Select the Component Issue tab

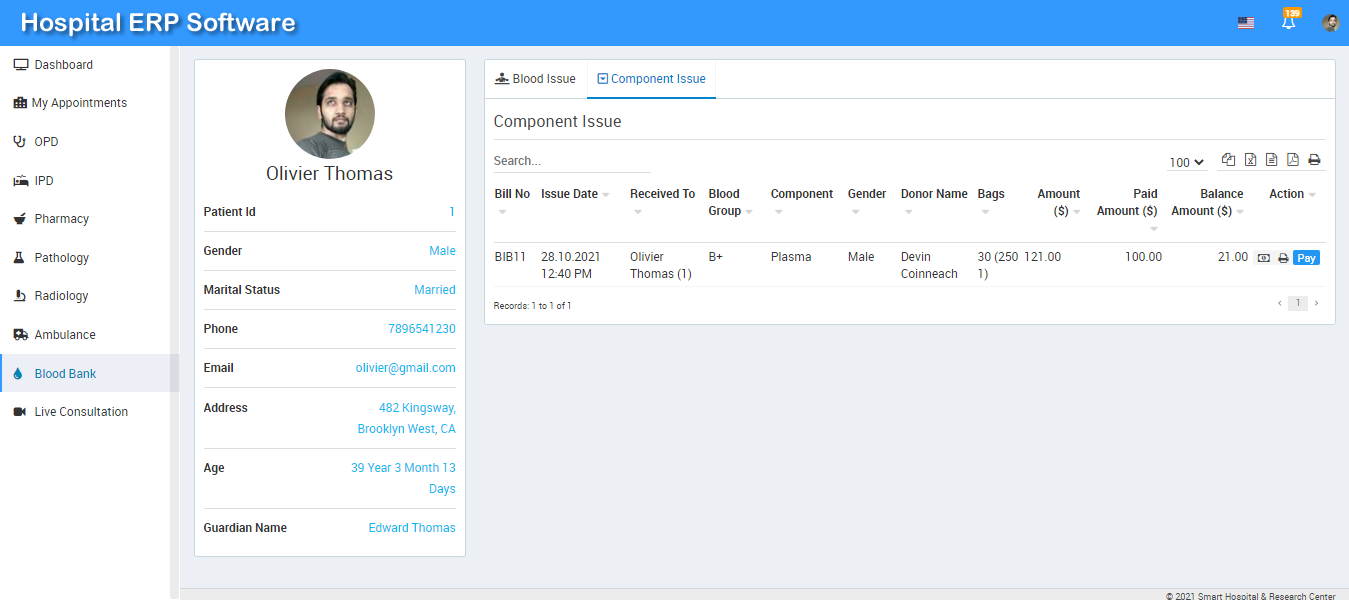(x=651, y=79)
